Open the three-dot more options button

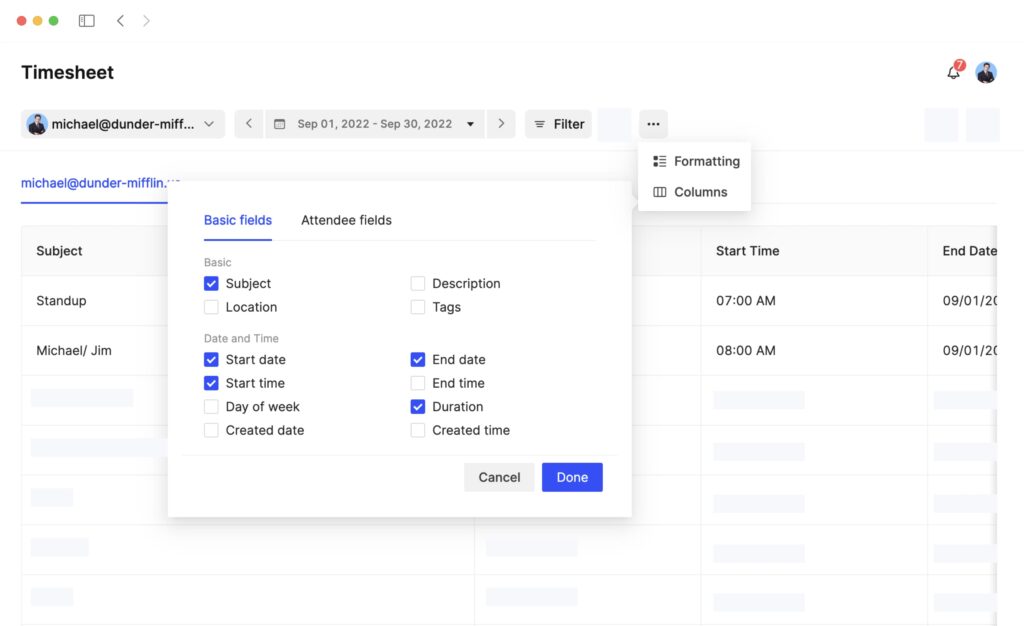[x=653, y=124]
